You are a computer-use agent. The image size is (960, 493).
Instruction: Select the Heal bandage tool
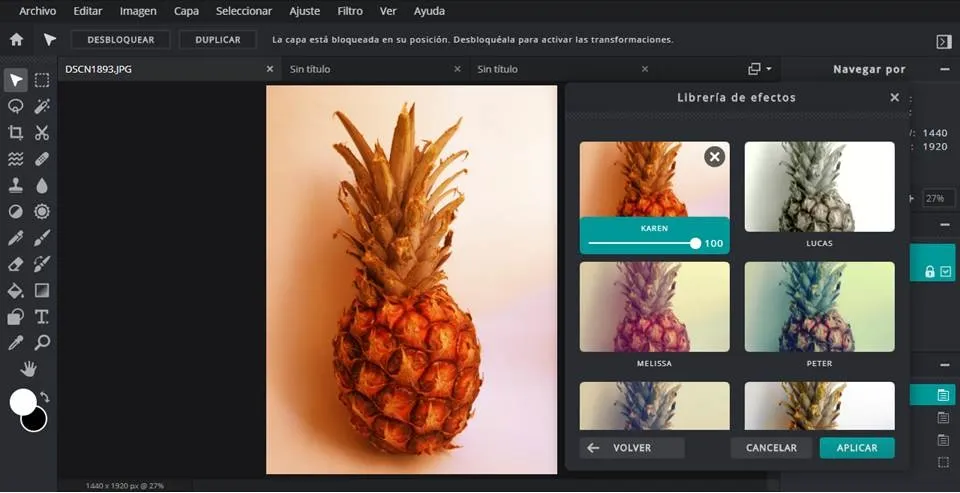(42, 159)
